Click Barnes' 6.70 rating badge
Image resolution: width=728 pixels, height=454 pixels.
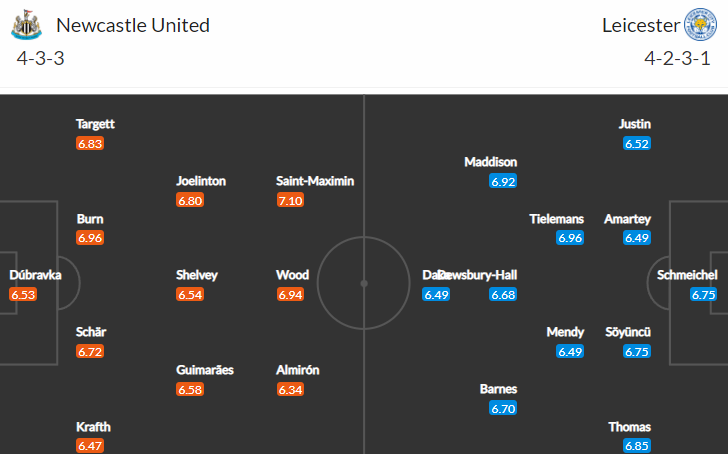click(503, 408)
